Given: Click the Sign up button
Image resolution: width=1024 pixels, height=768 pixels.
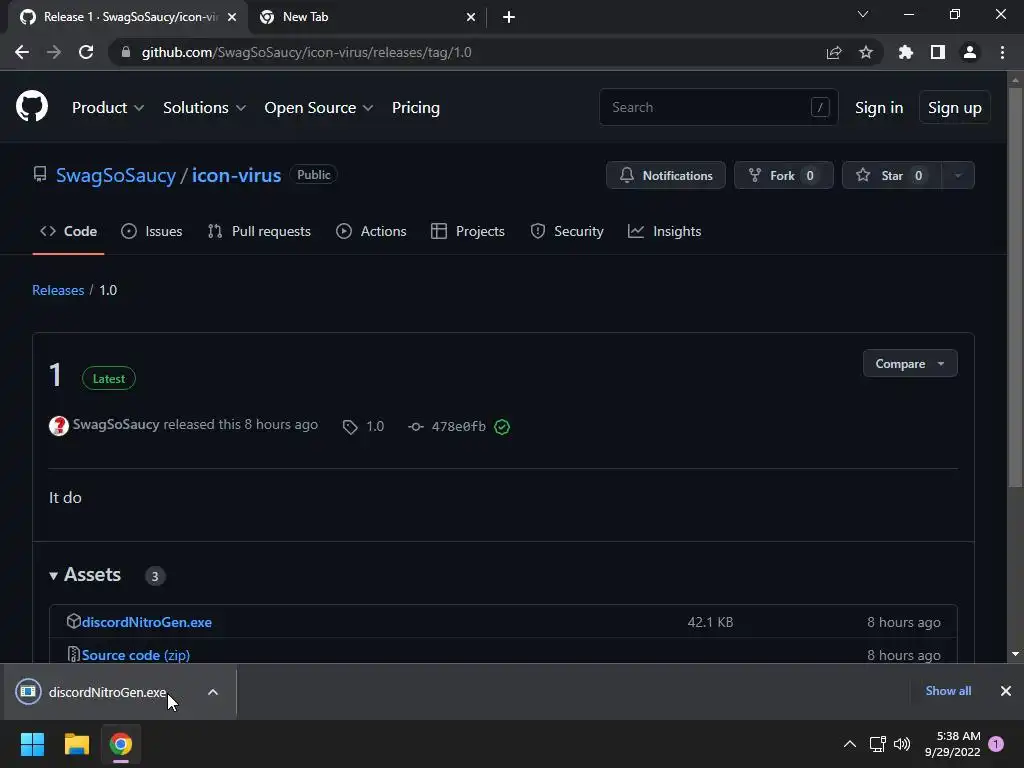Looking at the screenshot, I should click(954, 108).
